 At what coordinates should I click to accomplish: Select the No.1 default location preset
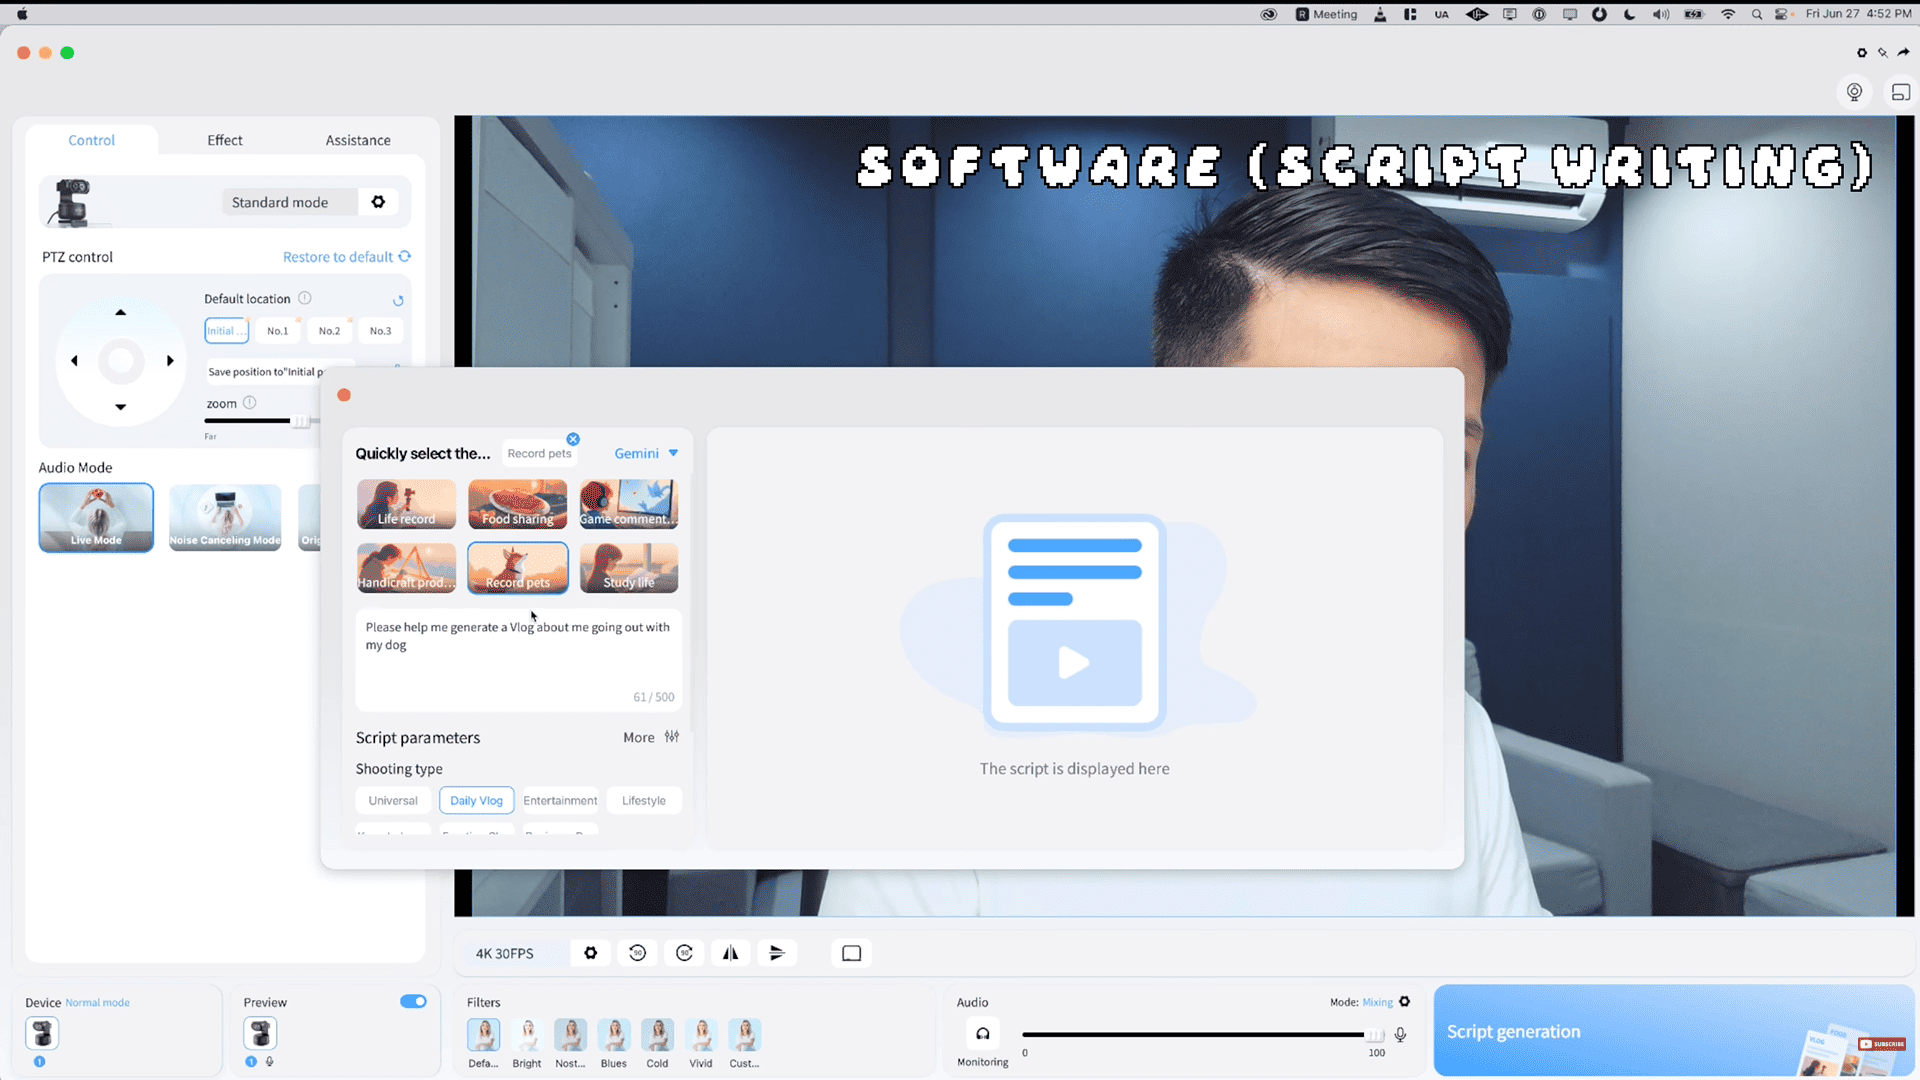[x=278, y=331]
